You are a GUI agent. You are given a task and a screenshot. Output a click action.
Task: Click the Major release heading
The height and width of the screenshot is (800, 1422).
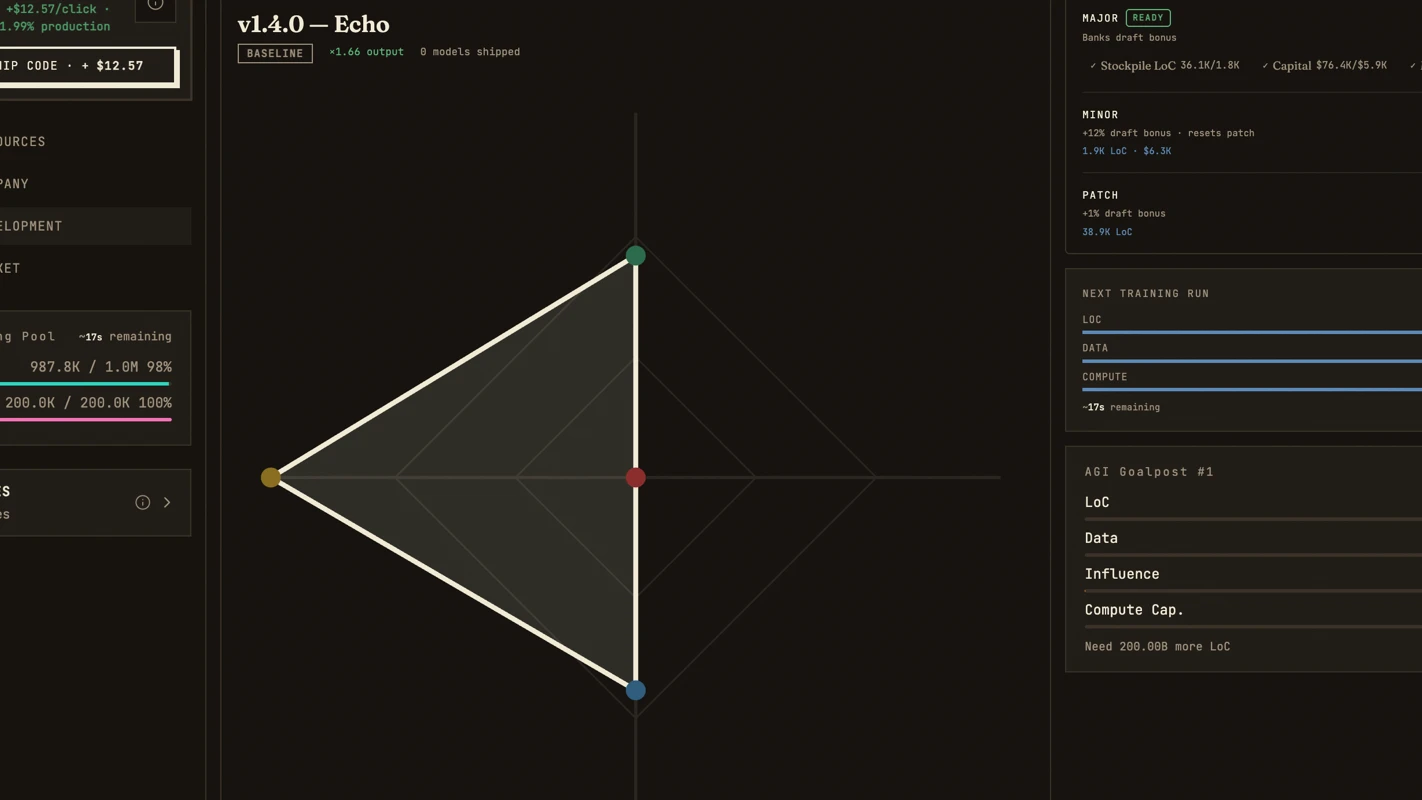[x=1100, y=18]
